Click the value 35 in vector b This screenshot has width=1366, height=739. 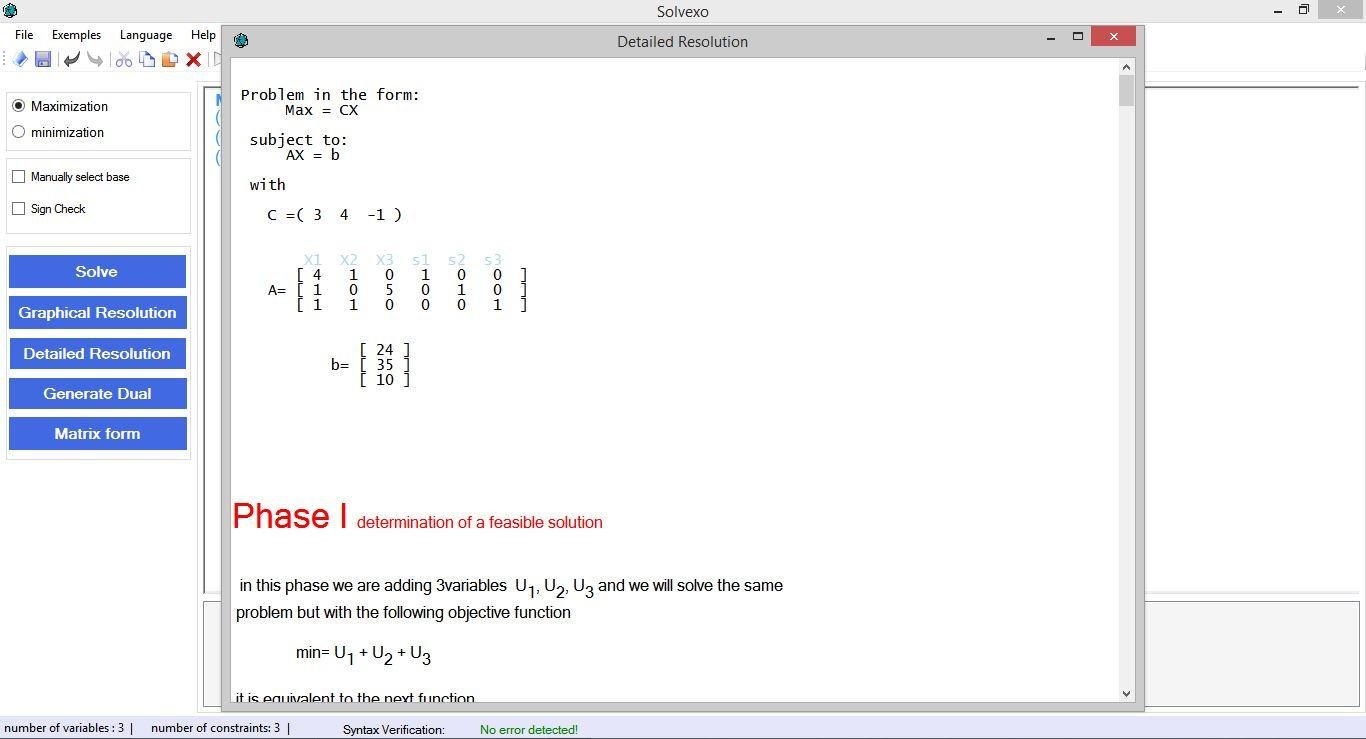pos(385,365)
